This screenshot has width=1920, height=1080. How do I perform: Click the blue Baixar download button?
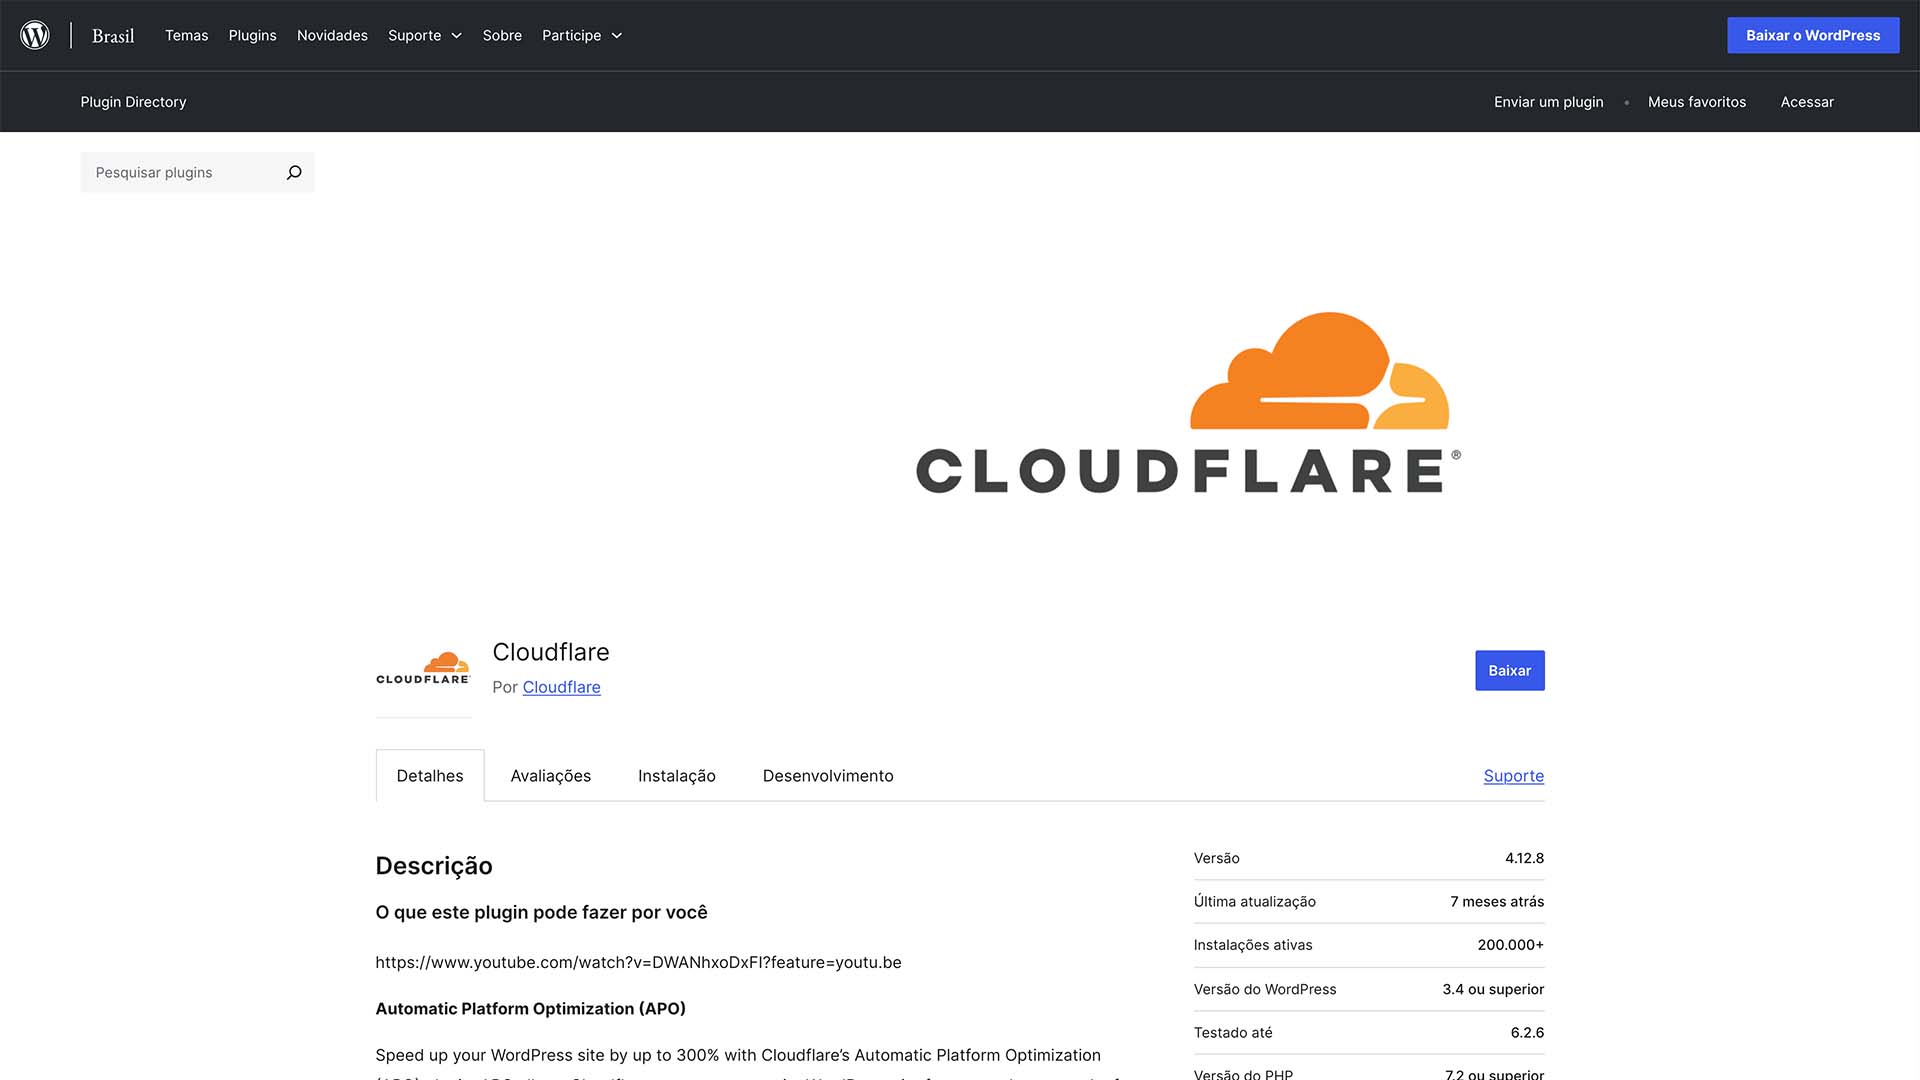point(1509,670)
